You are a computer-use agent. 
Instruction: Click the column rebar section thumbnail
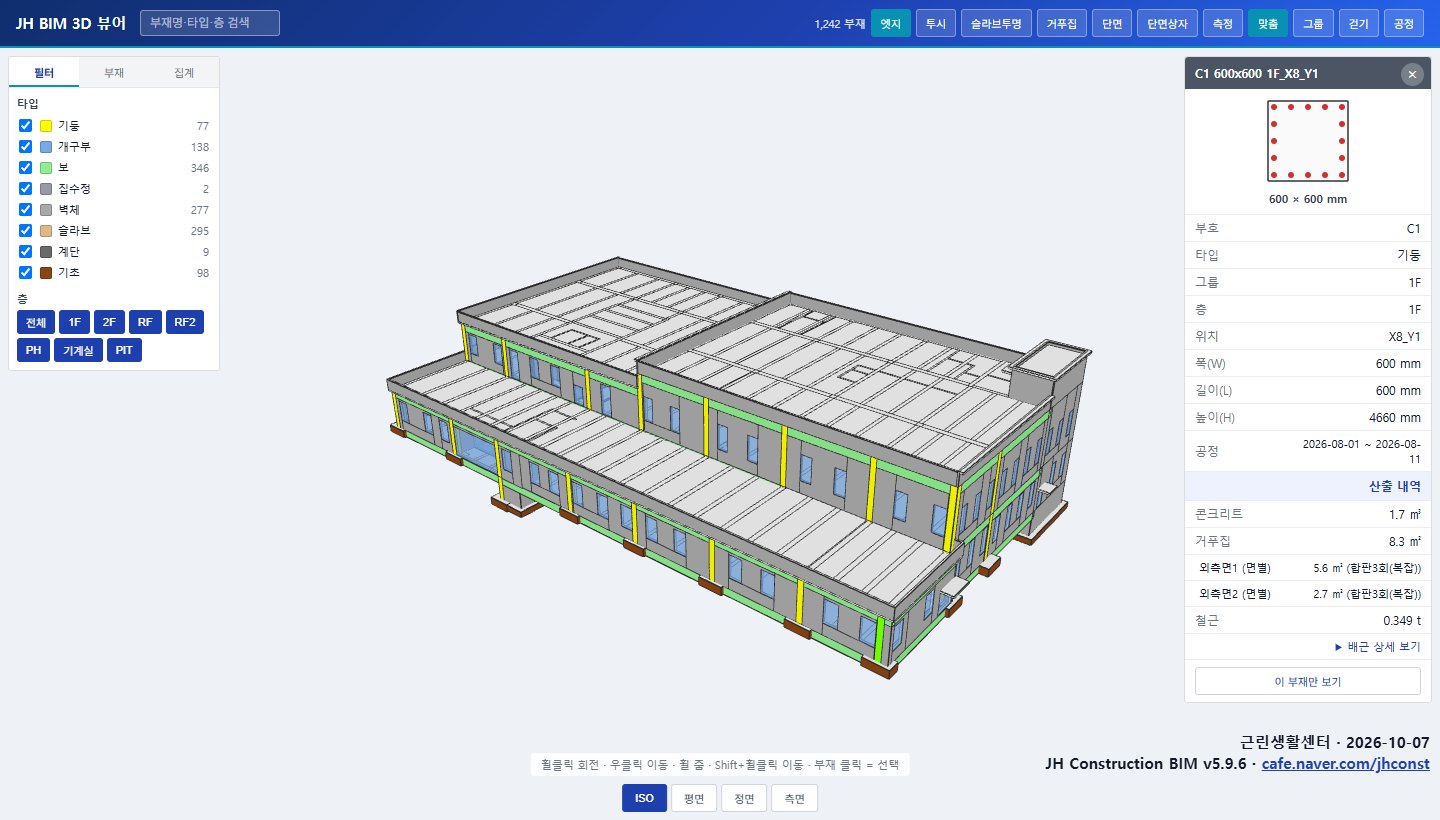point(1308,141)
